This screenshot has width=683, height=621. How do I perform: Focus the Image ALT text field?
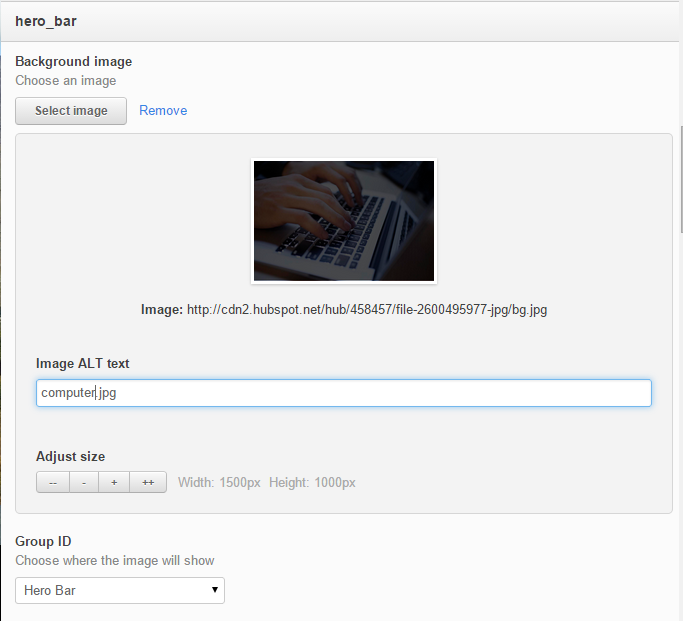pos(343,393)
